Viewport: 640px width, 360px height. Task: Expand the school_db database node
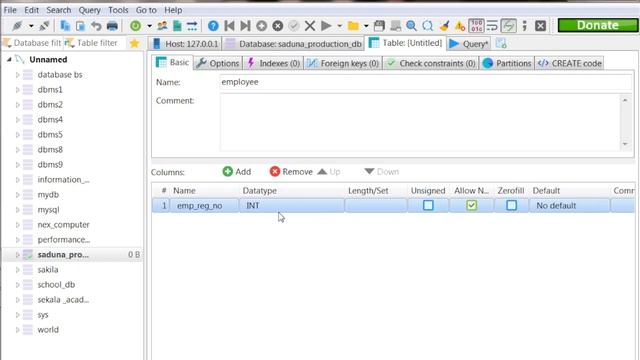coord(17,285)
